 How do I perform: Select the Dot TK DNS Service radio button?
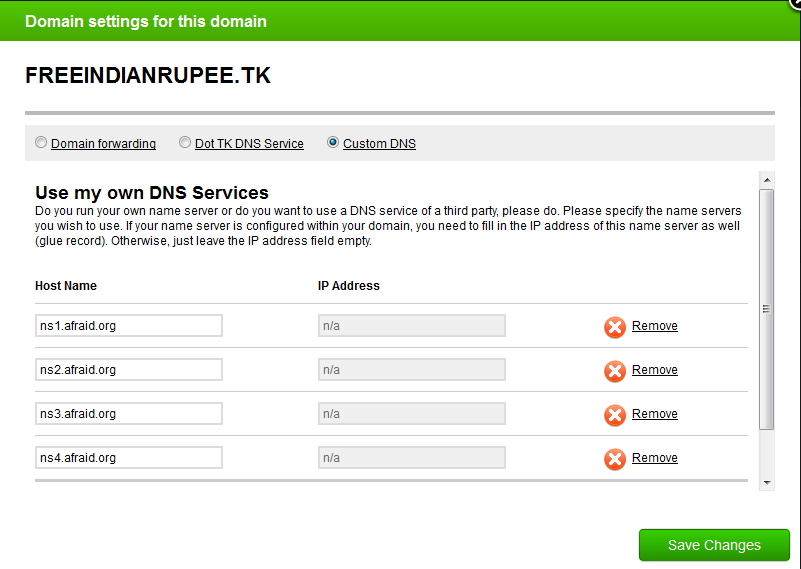tap(185, 143)
